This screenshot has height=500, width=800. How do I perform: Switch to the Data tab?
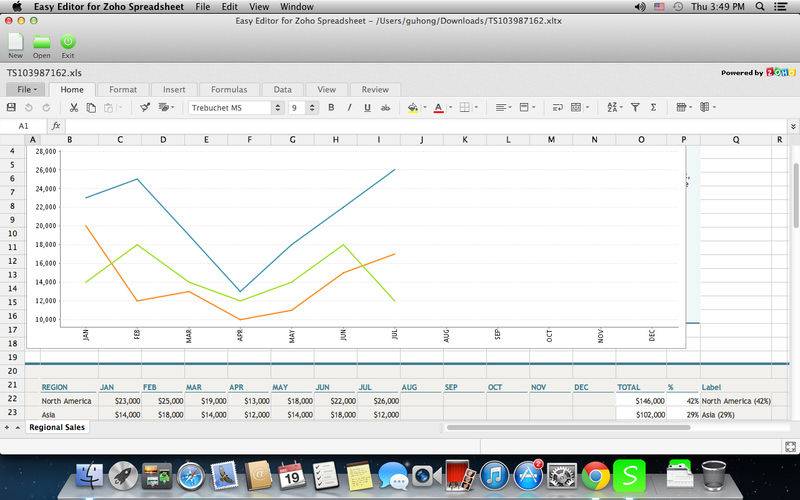[x=283, y=89]
